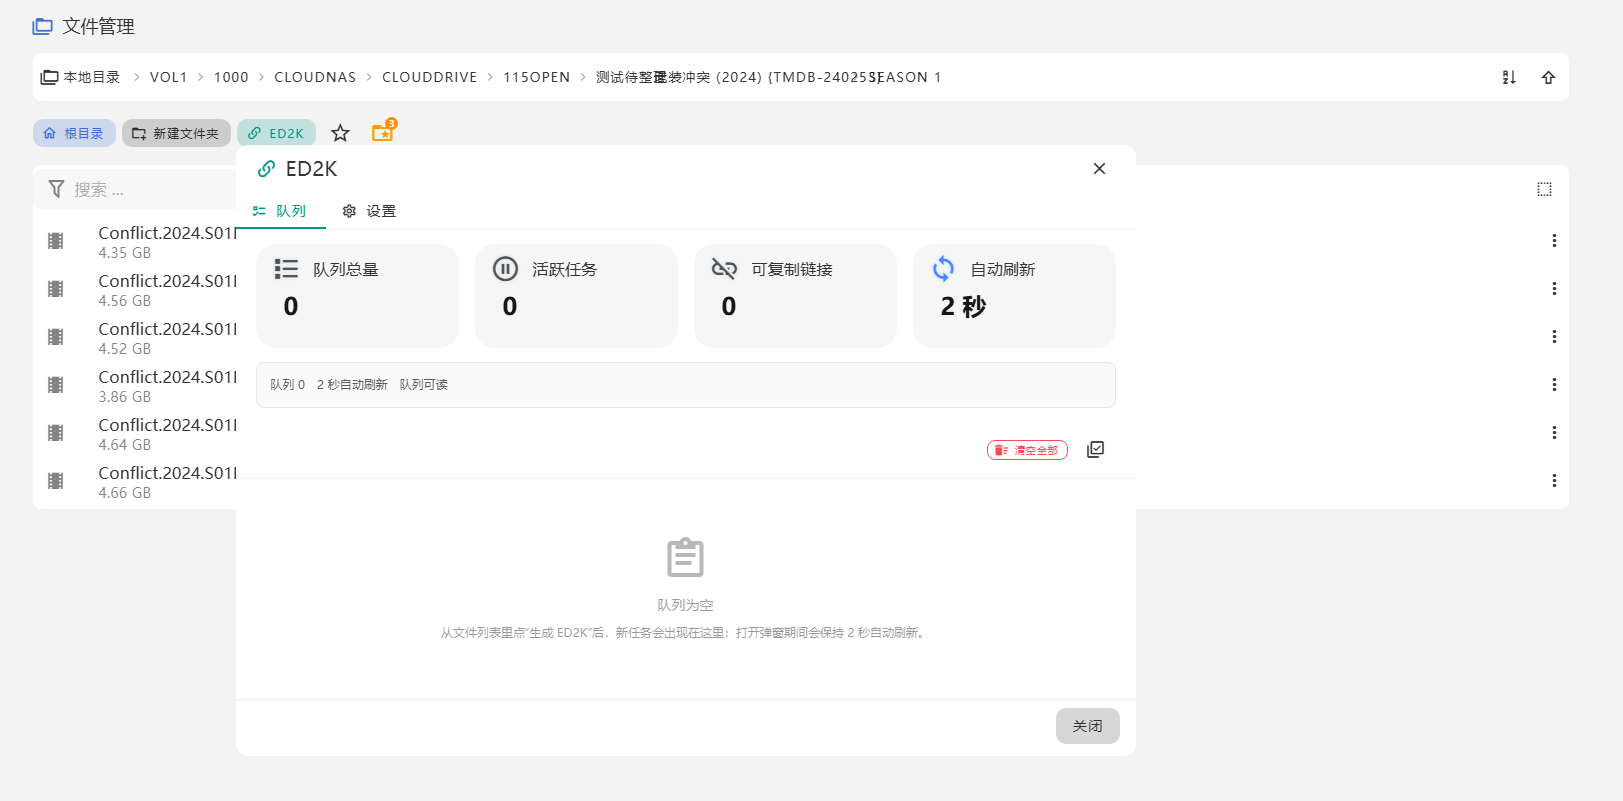Viewport: 1623px width, 801px height.
Task: Open the starred folder icon with badge
Action: (x=384, y=131)
